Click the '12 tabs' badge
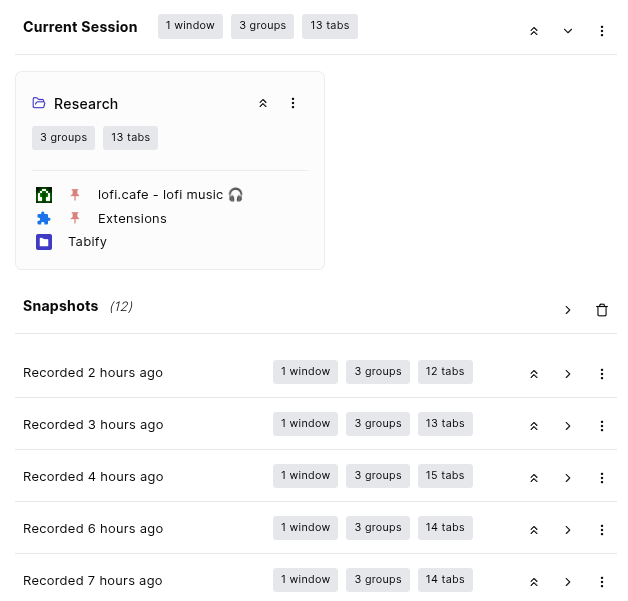This screenshot has width=628, height=601. (445, 372)
